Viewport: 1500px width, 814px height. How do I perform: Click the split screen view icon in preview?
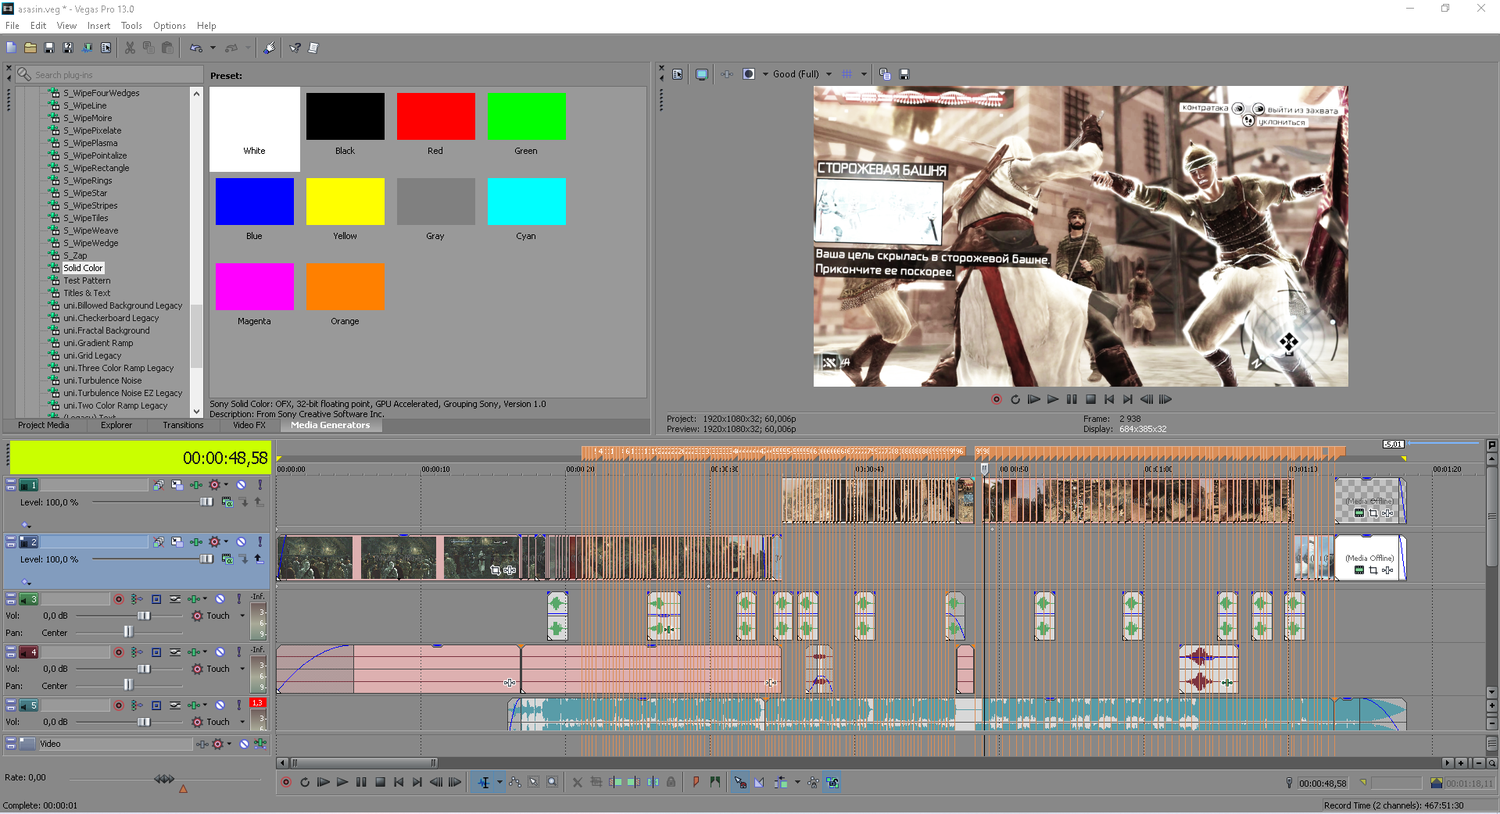[749, 74]
